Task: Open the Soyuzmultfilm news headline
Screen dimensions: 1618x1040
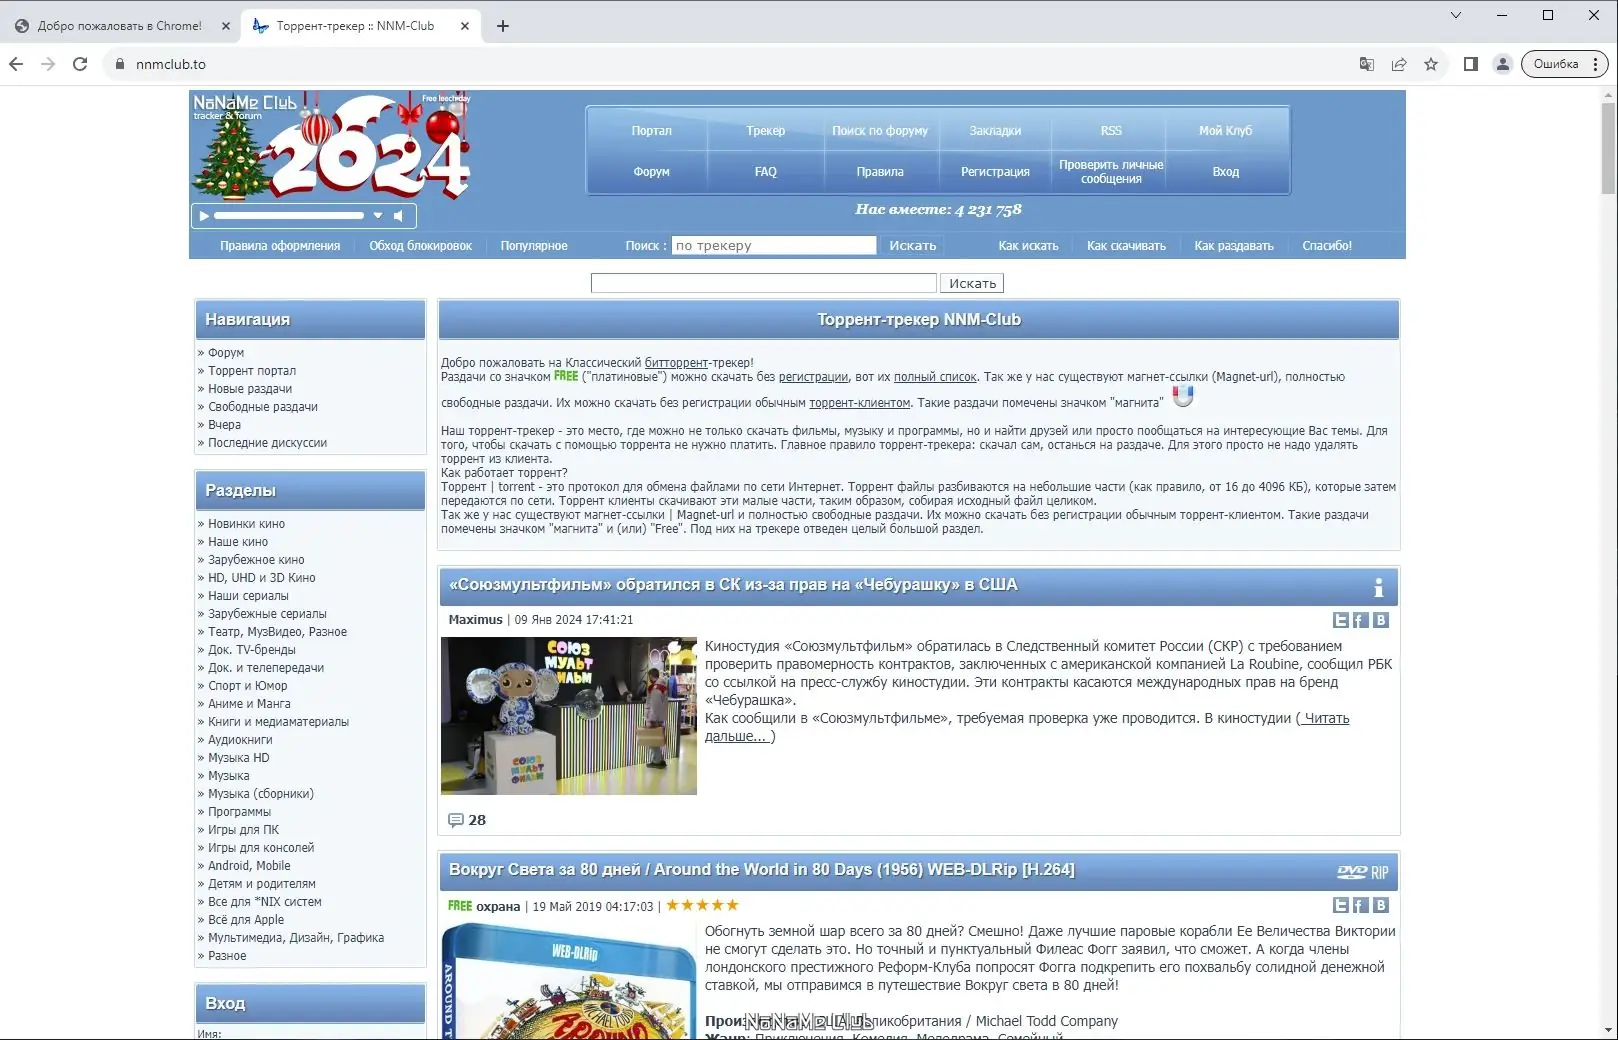Action: tap(733, 585)
